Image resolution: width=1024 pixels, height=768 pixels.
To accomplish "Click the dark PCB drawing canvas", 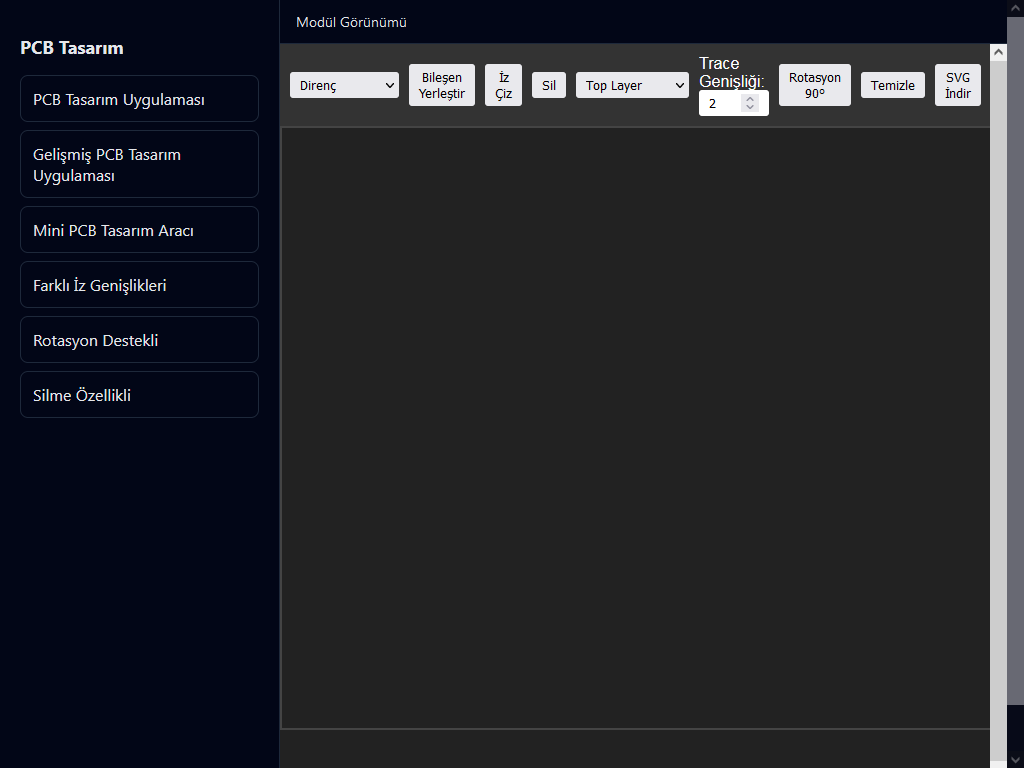I will (x=635, y=428).
